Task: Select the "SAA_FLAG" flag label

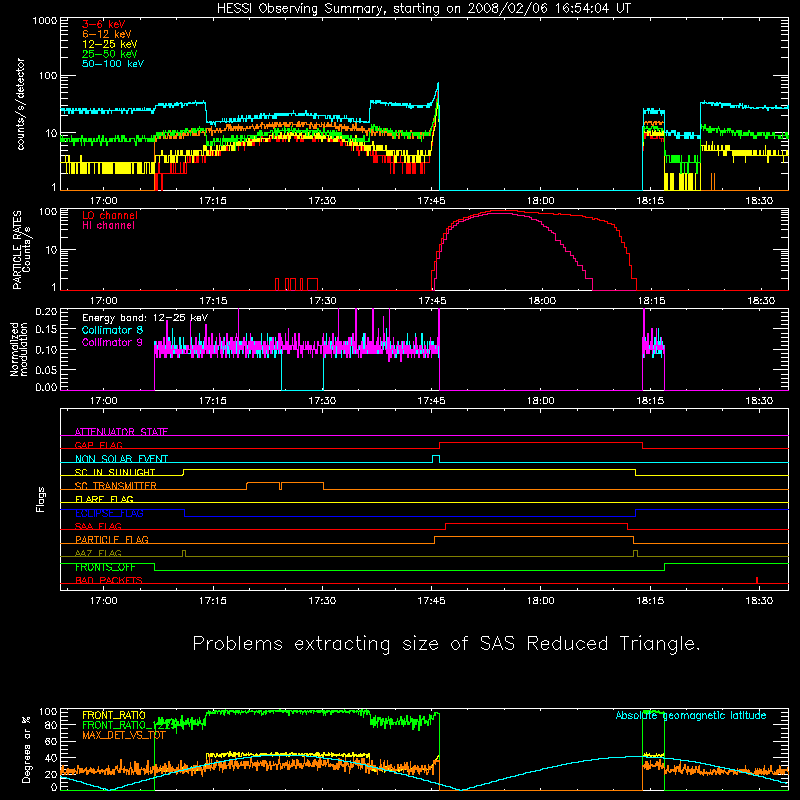Action: (x=98, y=526)
